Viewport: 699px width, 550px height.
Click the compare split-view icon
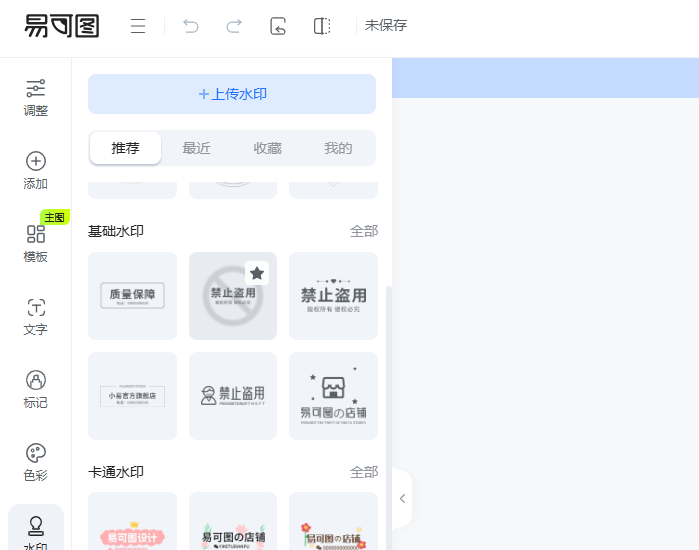[322, 26]
